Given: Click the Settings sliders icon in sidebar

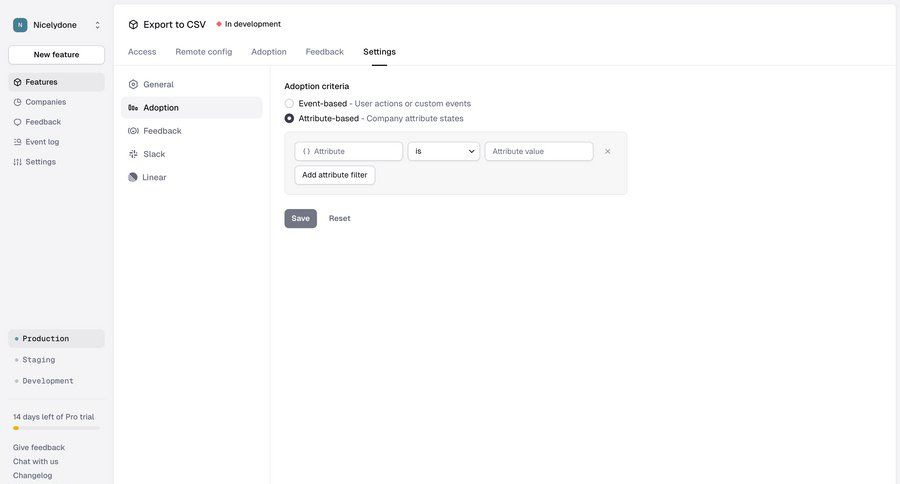Looking at the screenshot, I should click(17, 162).
